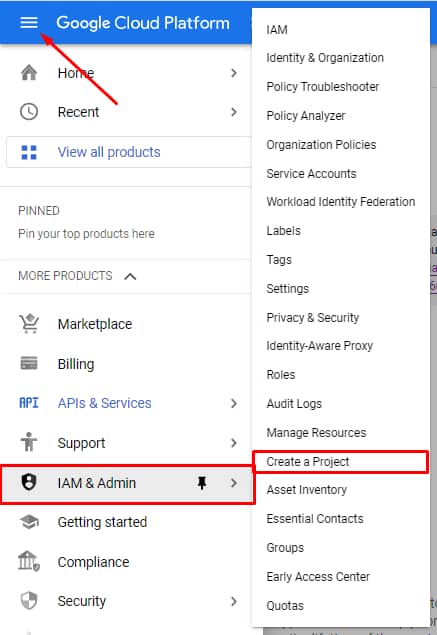Click the Billing card icon
This screenshot has width=437, height=635.
point(29,363)
